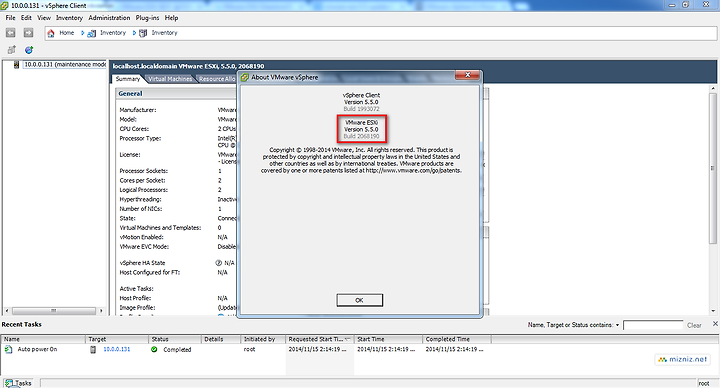Click main panel vertical scrollbar down arrow
Image resolution: width=720 pixels, height=388 pixels.
point(714,311)
